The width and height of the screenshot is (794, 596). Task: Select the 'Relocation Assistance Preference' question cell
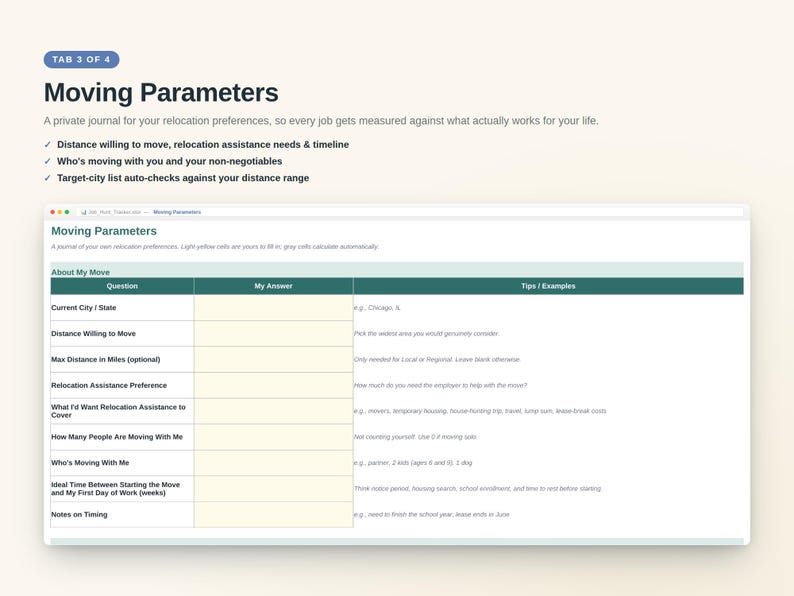pyautogui.click(x=122, y=385)
